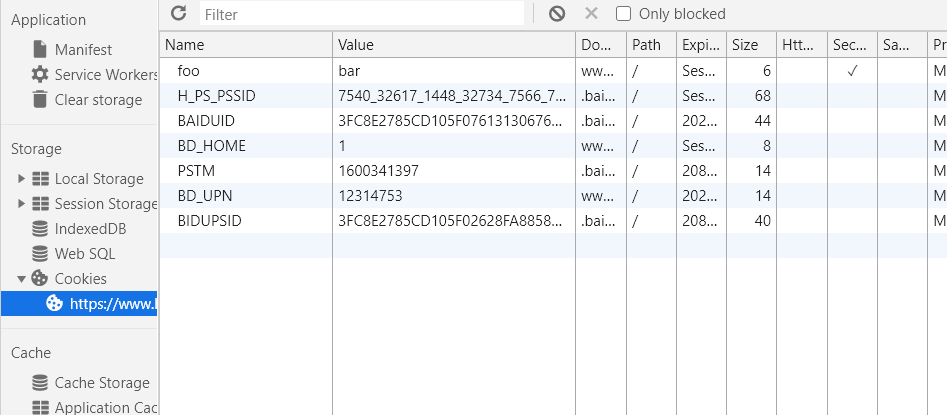Select the https://www cookie origin entry
The height and width of the screenshot is (415, 947).
112,304
